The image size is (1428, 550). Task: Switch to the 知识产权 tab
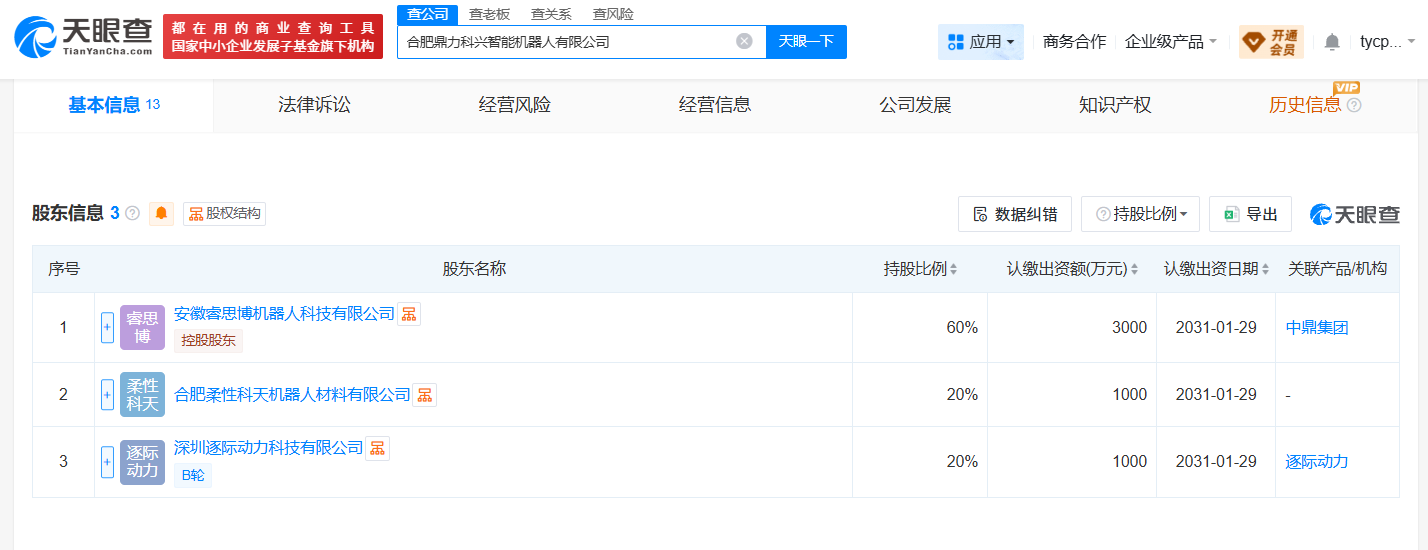[x=1115, y=105]
